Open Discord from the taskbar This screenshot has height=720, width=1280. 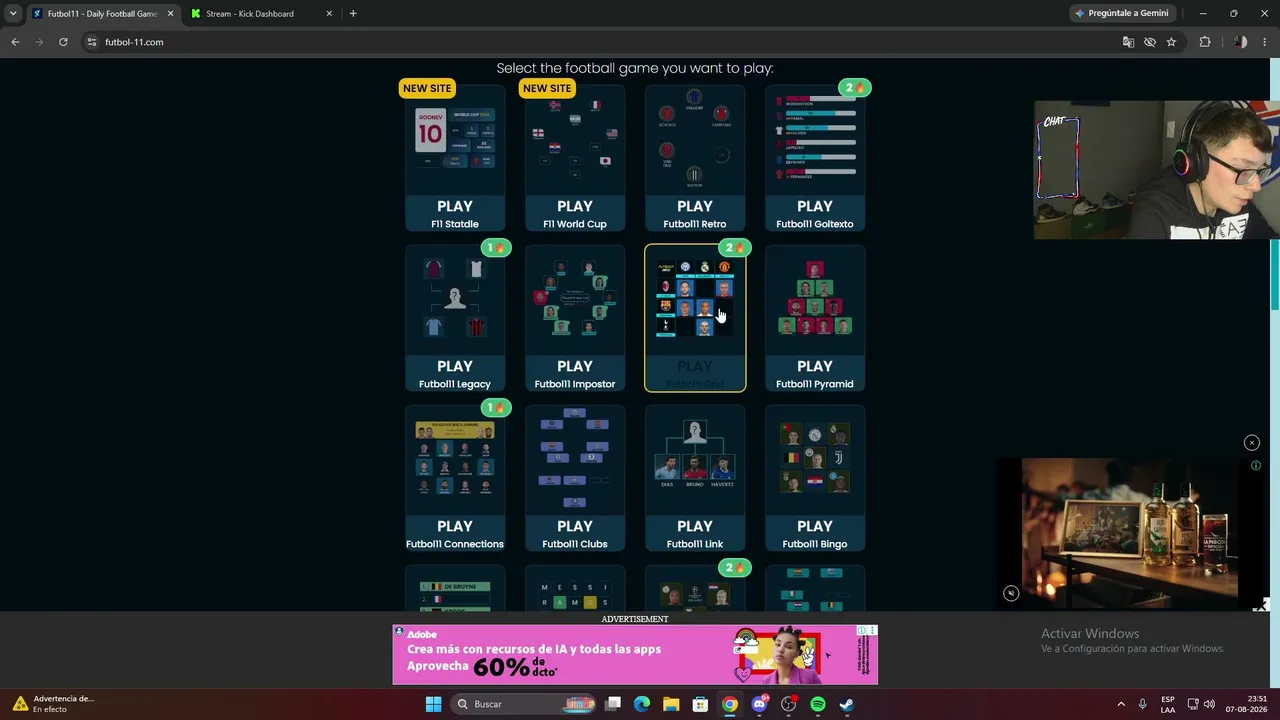[759, 704]
